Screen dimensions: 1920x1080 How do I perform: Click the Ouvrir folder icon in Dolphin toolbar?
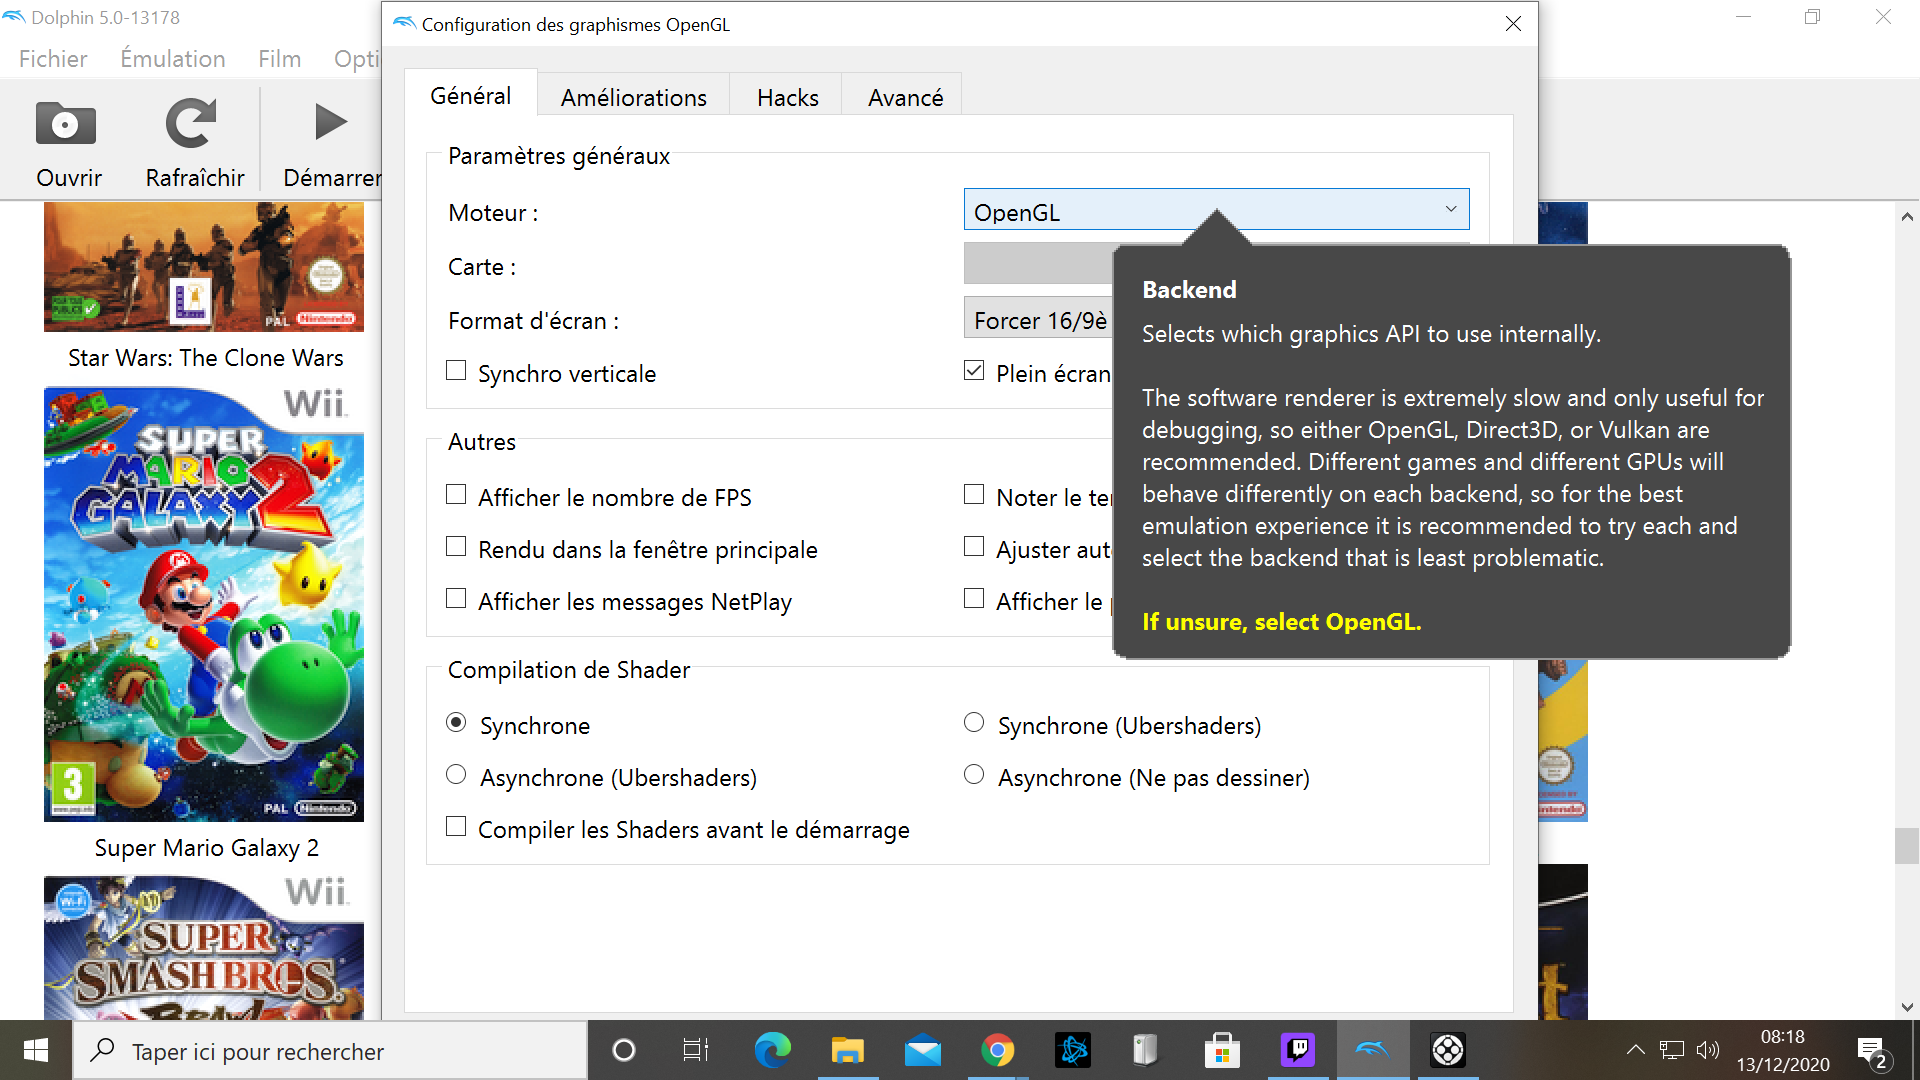[66, 124]
